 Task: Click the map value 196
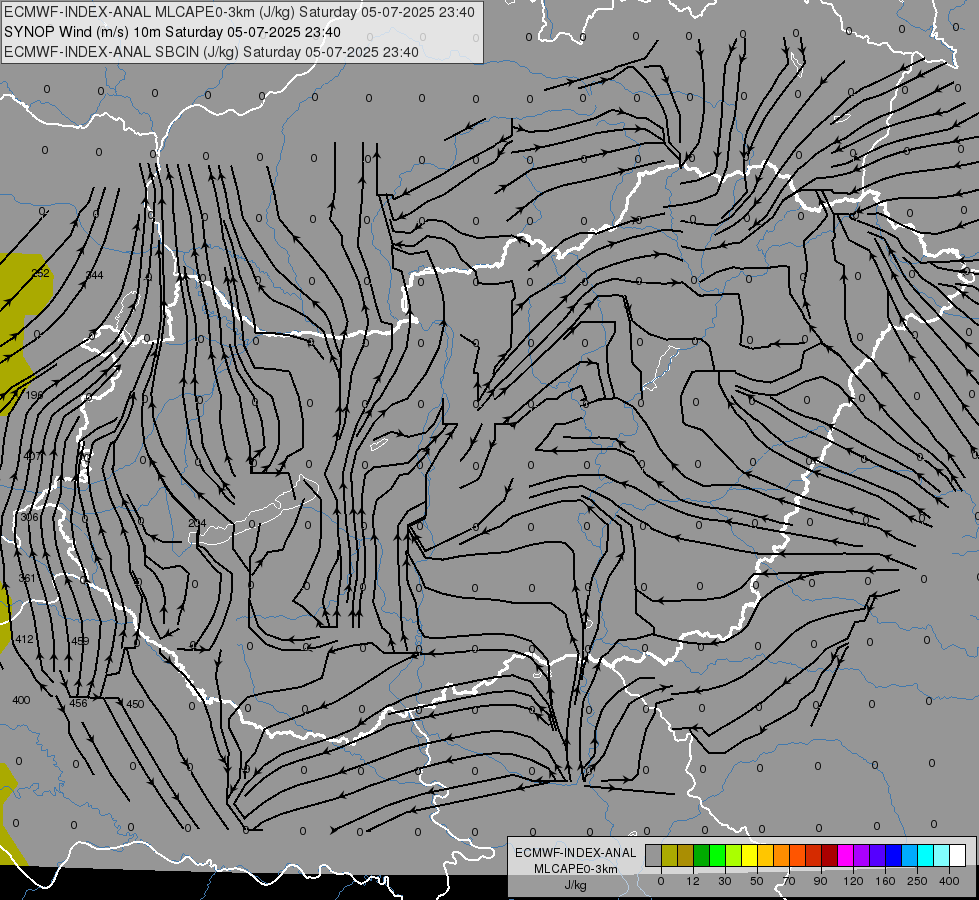pos(34,395)
